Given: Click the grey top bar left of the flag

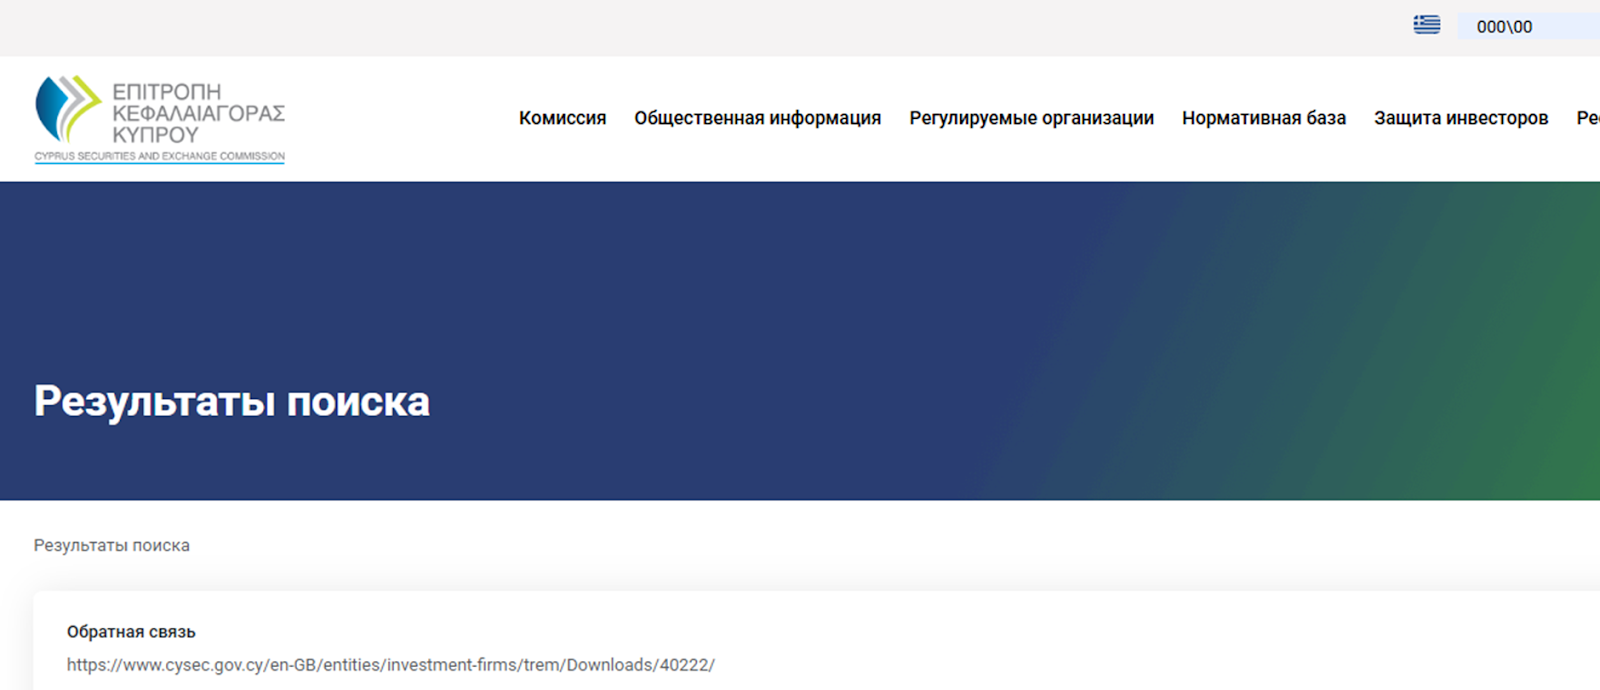Looking at the screenshot, I should [700, 27].
